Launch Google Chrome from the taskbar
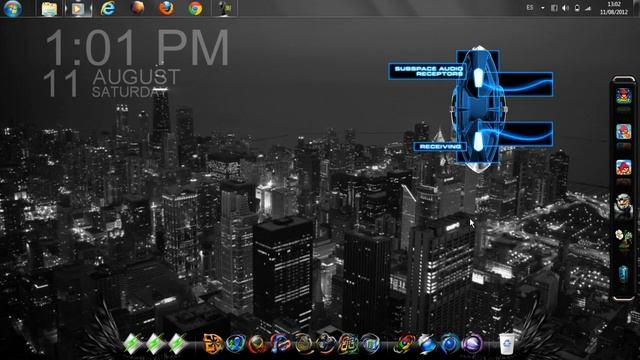This screenshot has width=640, height=360. coord(196,9)
